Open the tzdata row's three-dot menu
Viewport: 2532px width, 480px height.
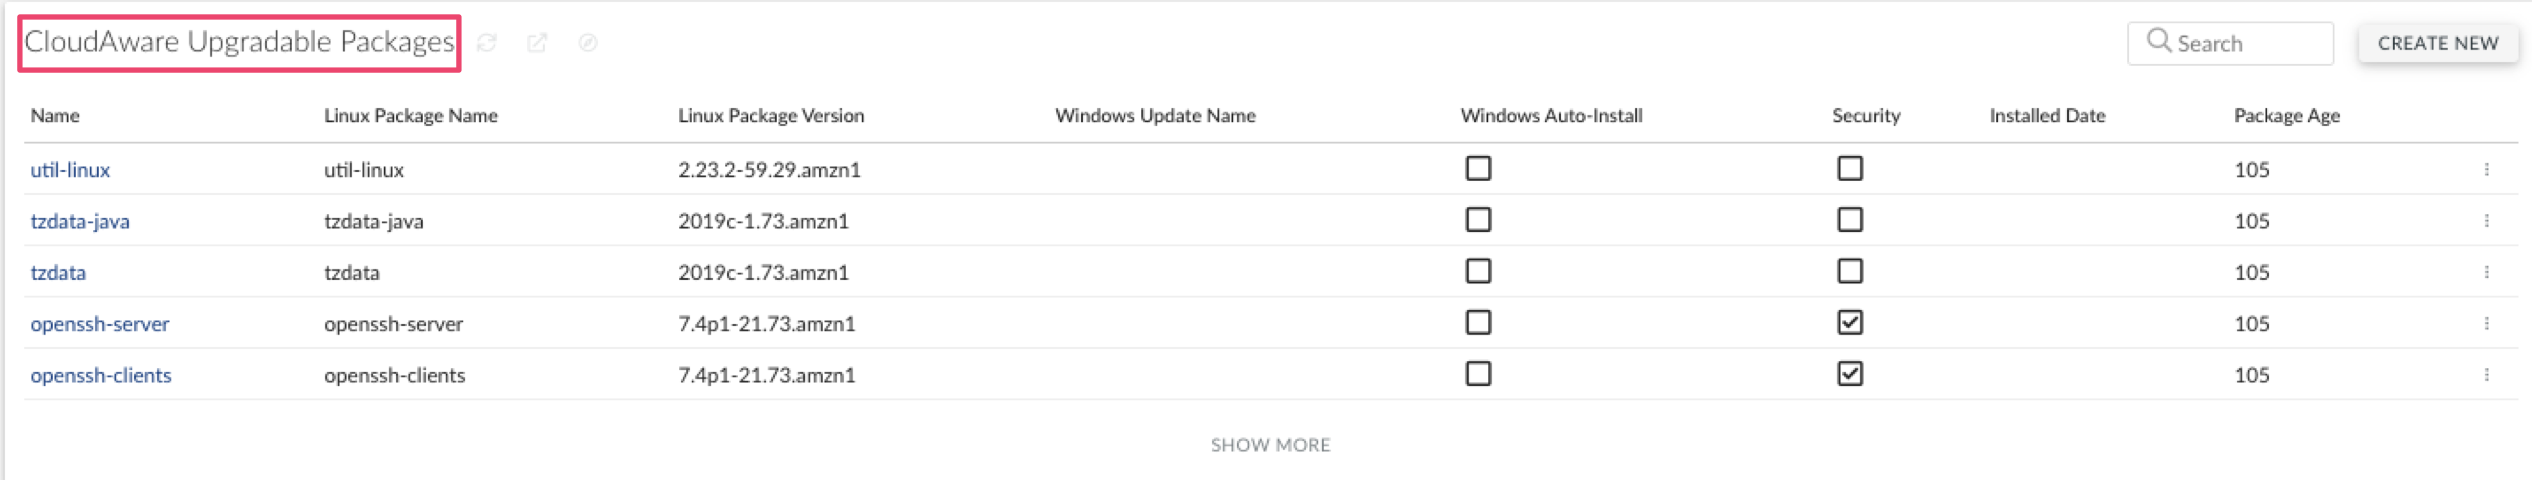(2486, 272)
